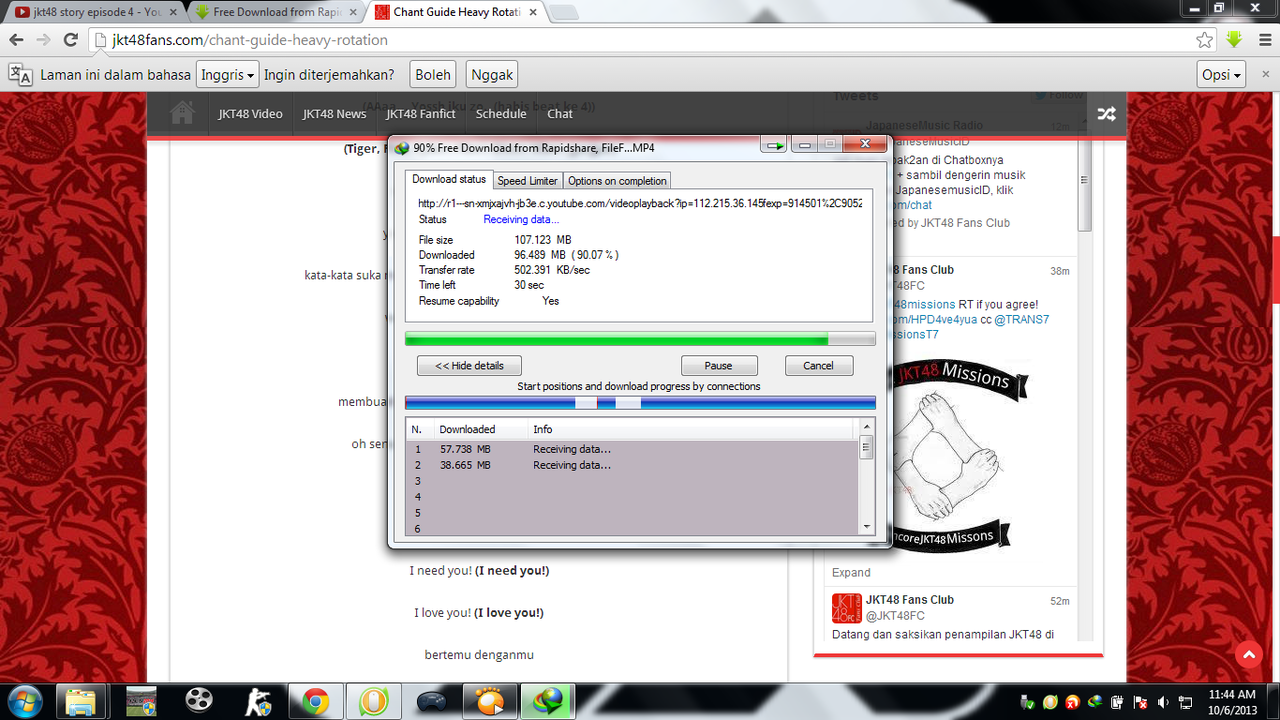1280x720 pixels.
Task: Click Boleh to translate page
Action: (x=433, y=74)
